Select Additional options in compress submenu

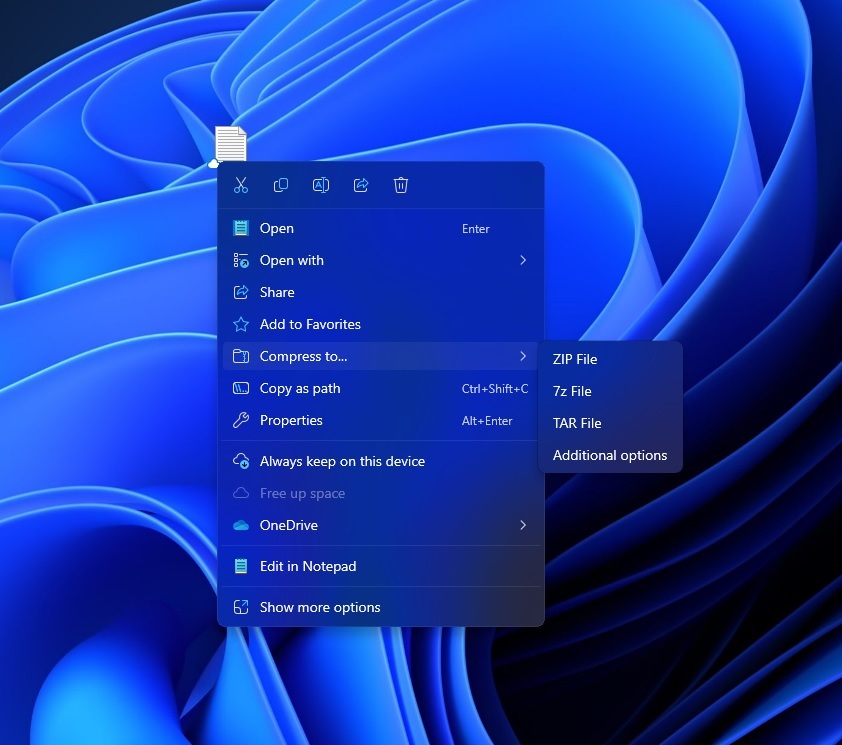(x=610, y=455)
